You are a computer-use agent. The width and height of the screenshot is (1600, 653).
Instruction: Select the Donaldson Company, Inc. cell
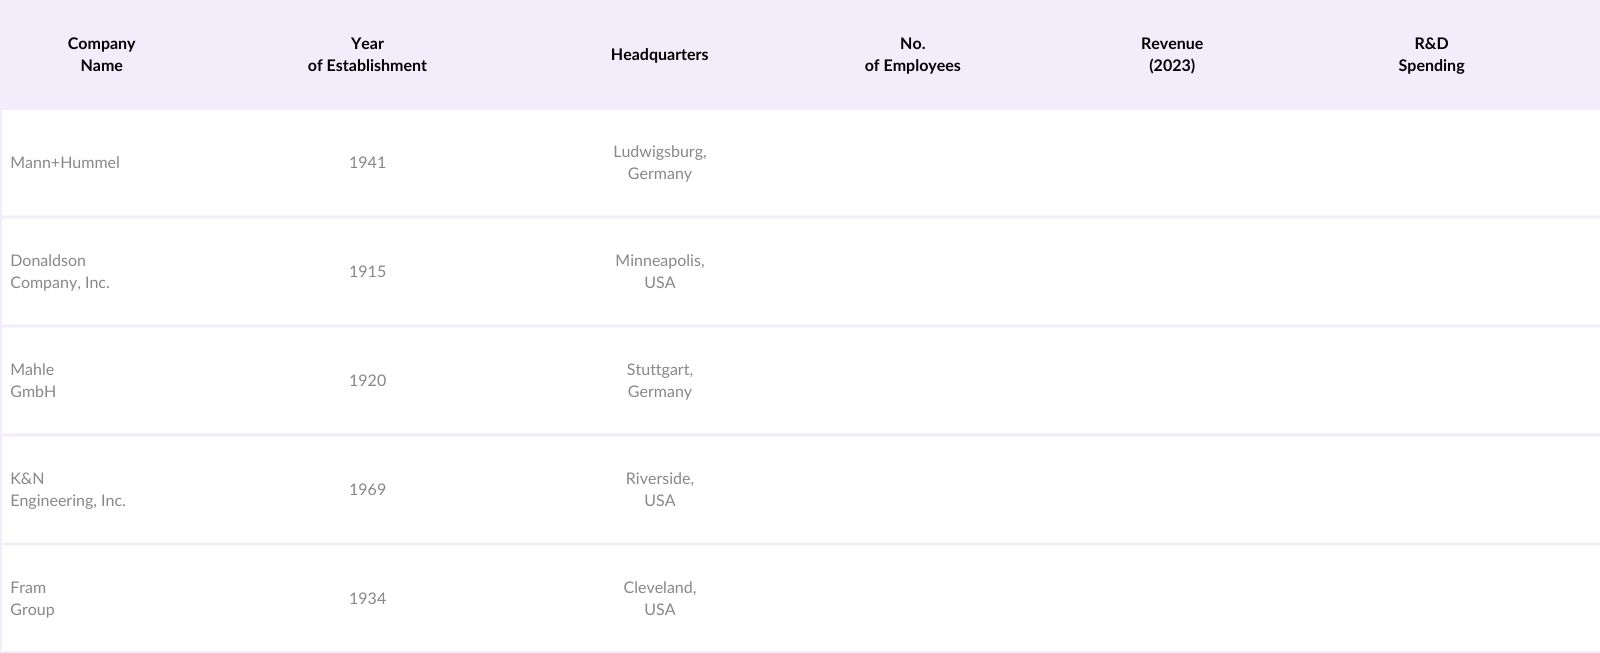point(60,272)
